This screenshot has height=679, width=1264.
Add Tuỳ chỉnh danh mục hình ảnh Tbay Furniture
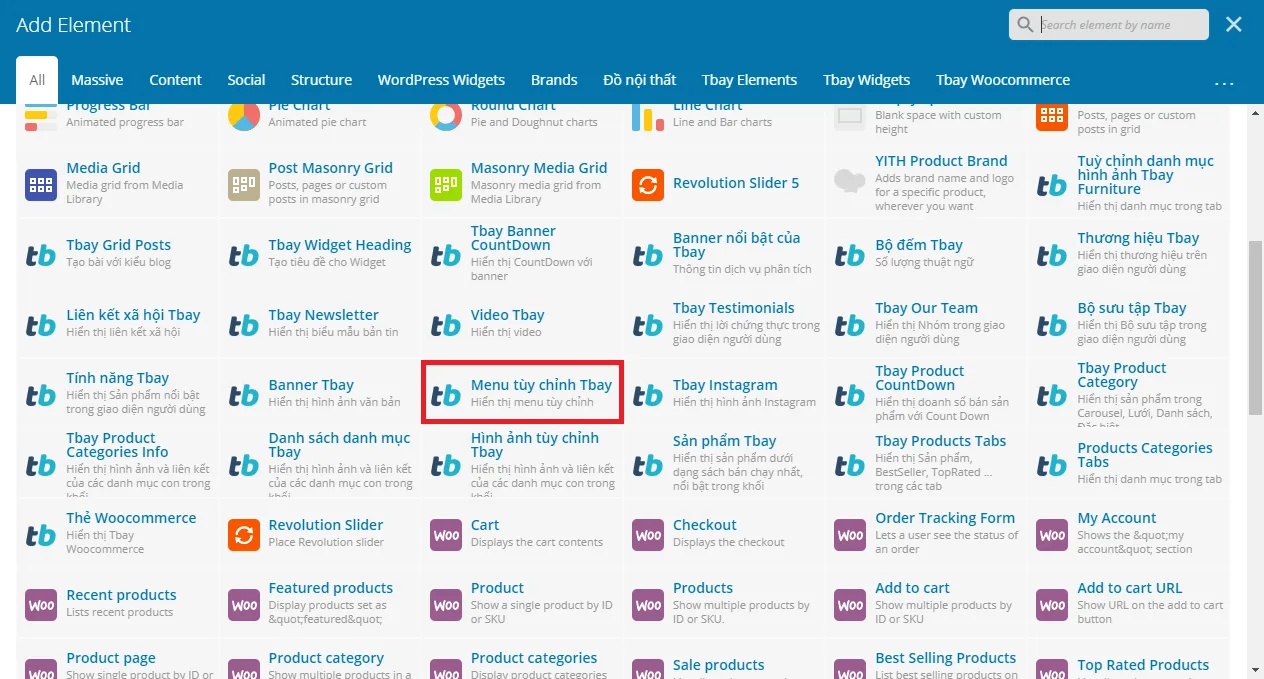(x=1129, y=185)
